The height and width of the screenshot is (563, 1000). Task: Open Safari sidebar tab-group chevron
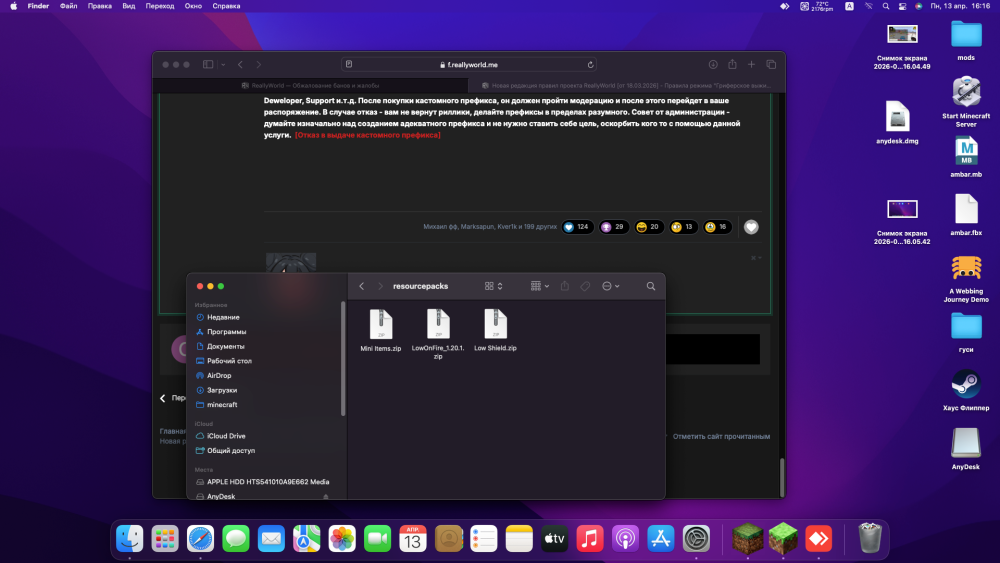pyautogui.click(x=223, y=64)
